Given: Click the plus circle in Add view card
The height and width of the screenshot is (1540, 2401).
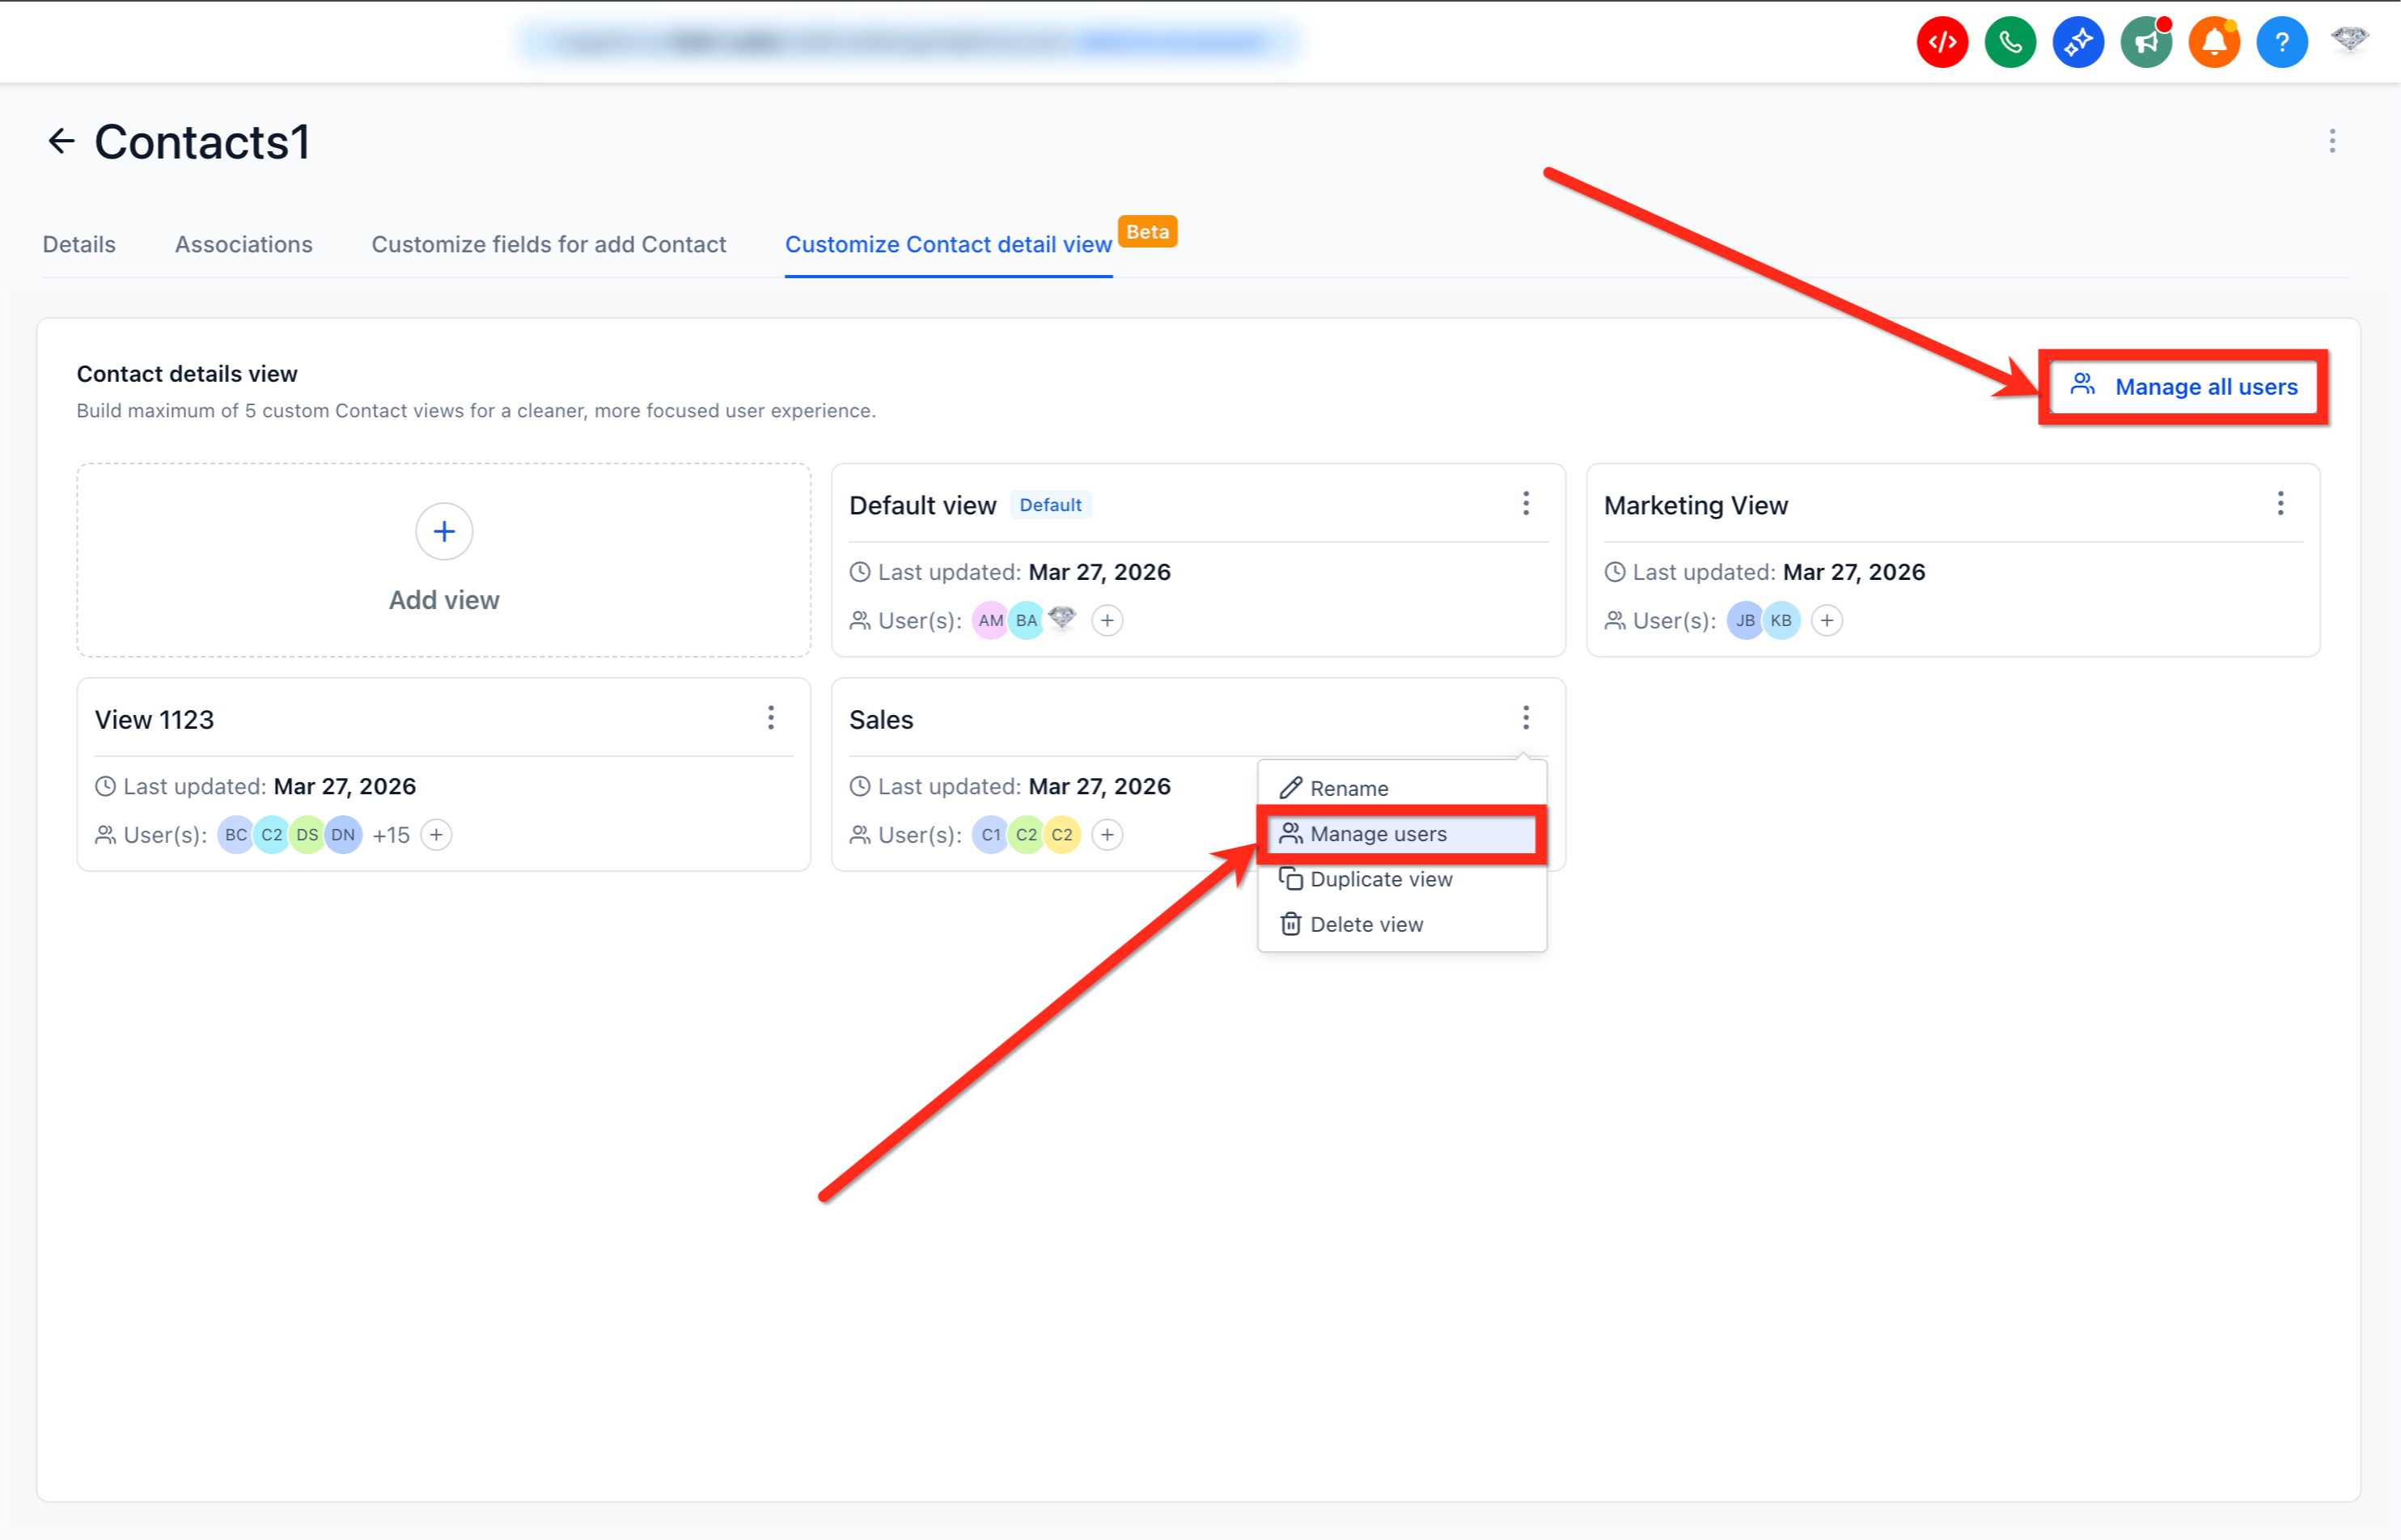Looking at the screenshot, I should 444,532.
